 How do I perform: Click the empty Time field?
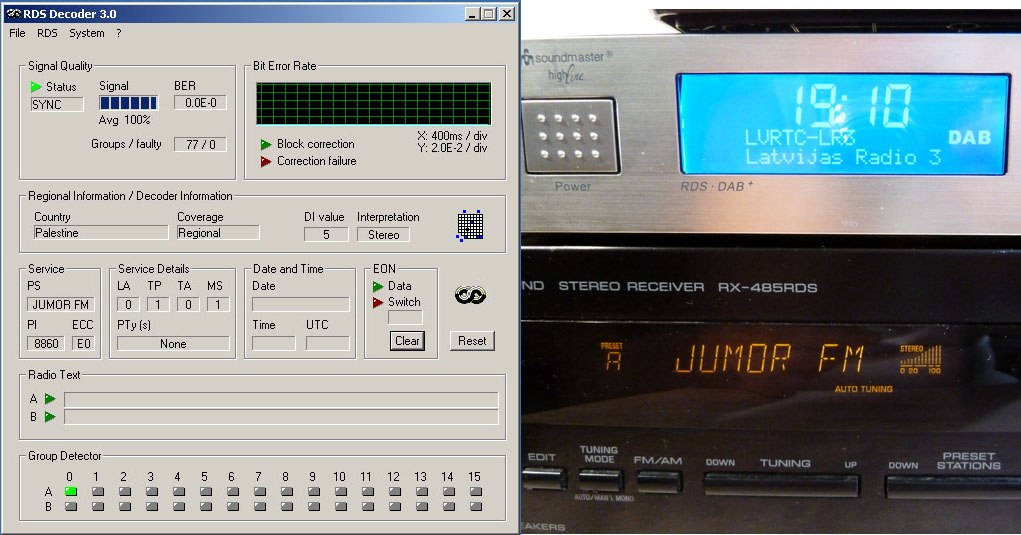tap(273, 343)
